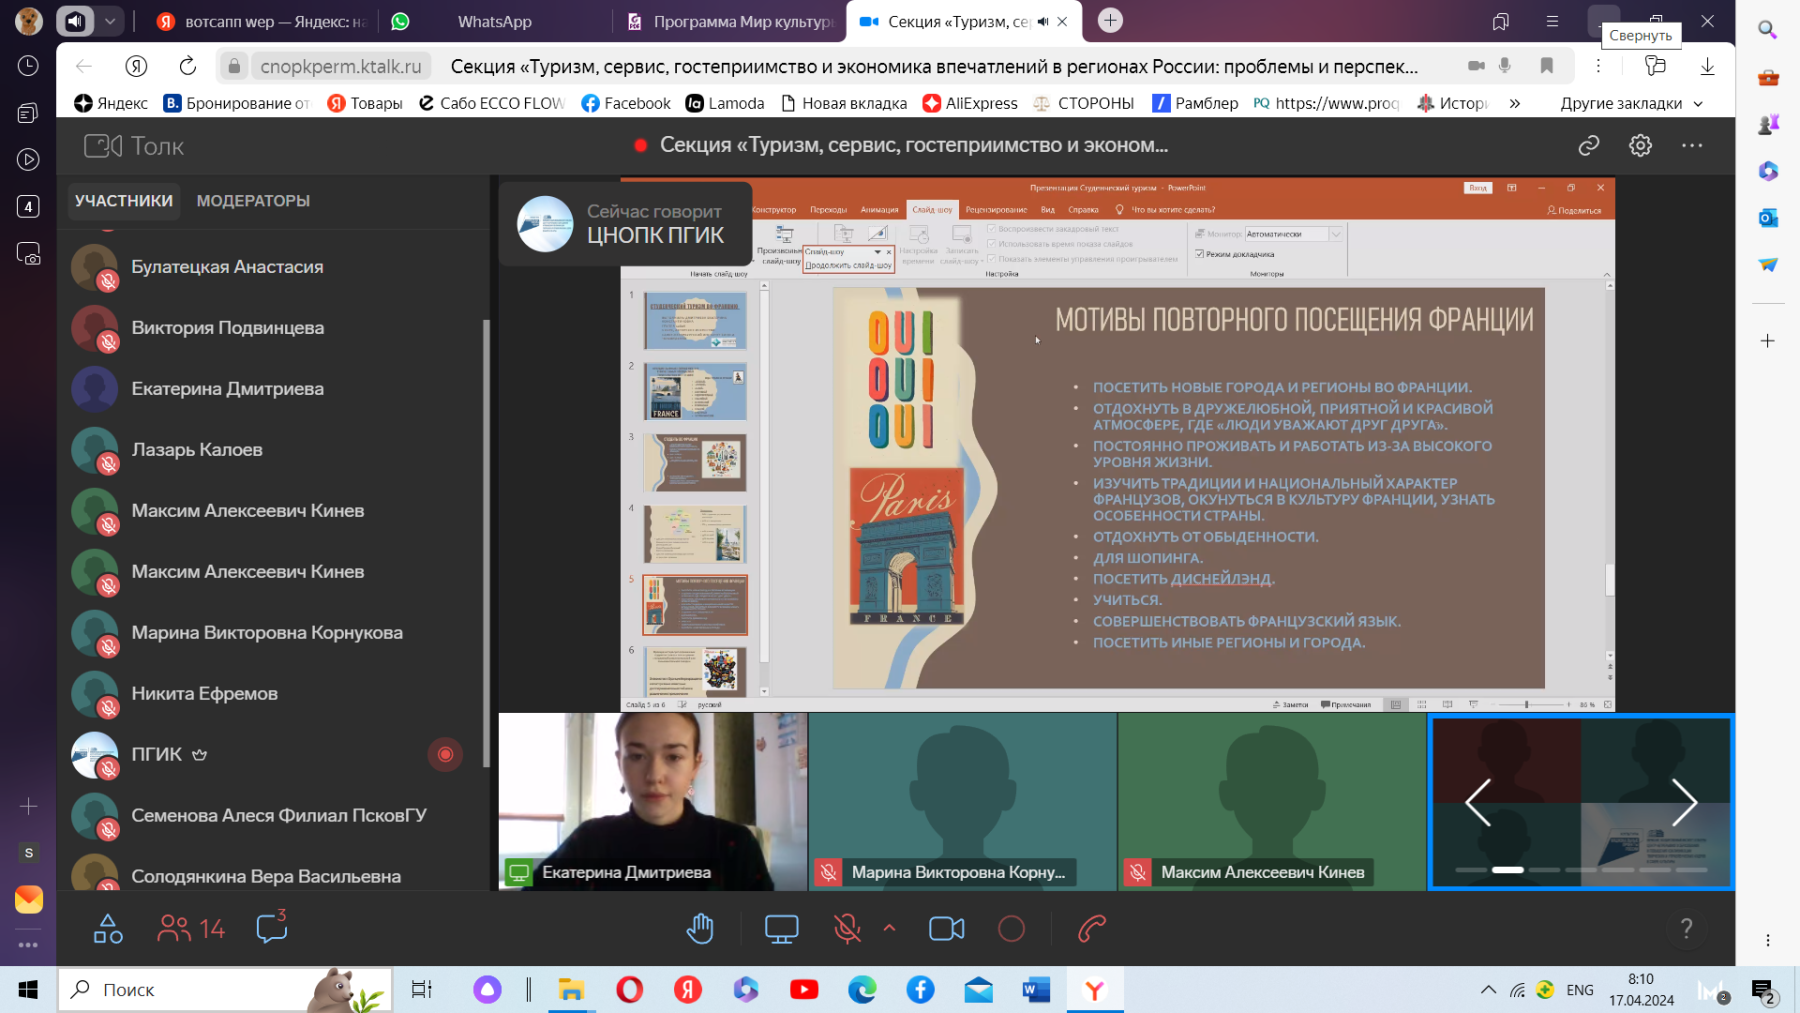1800x1013 pixels.
Task: Open Другие закладки dropdown
Action: click(1632, 103)
